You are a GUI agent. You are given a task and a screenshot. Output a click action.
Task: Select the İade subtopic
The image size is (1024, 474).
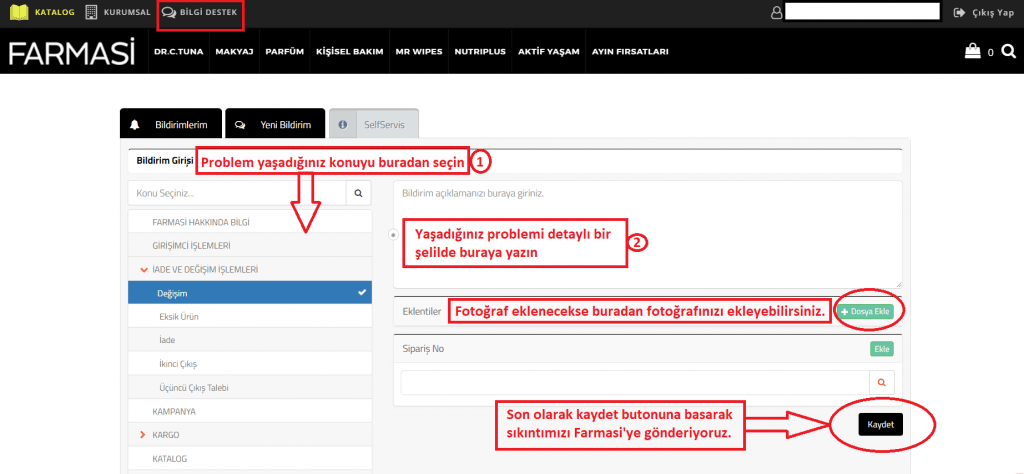pyautogui.click(x=250, y=340)
